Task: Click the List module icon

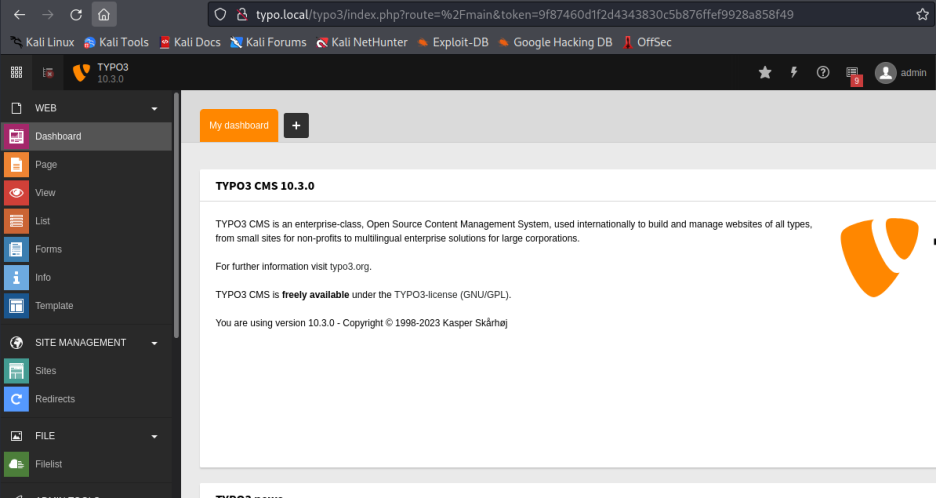Action: [x=16, y=221]
